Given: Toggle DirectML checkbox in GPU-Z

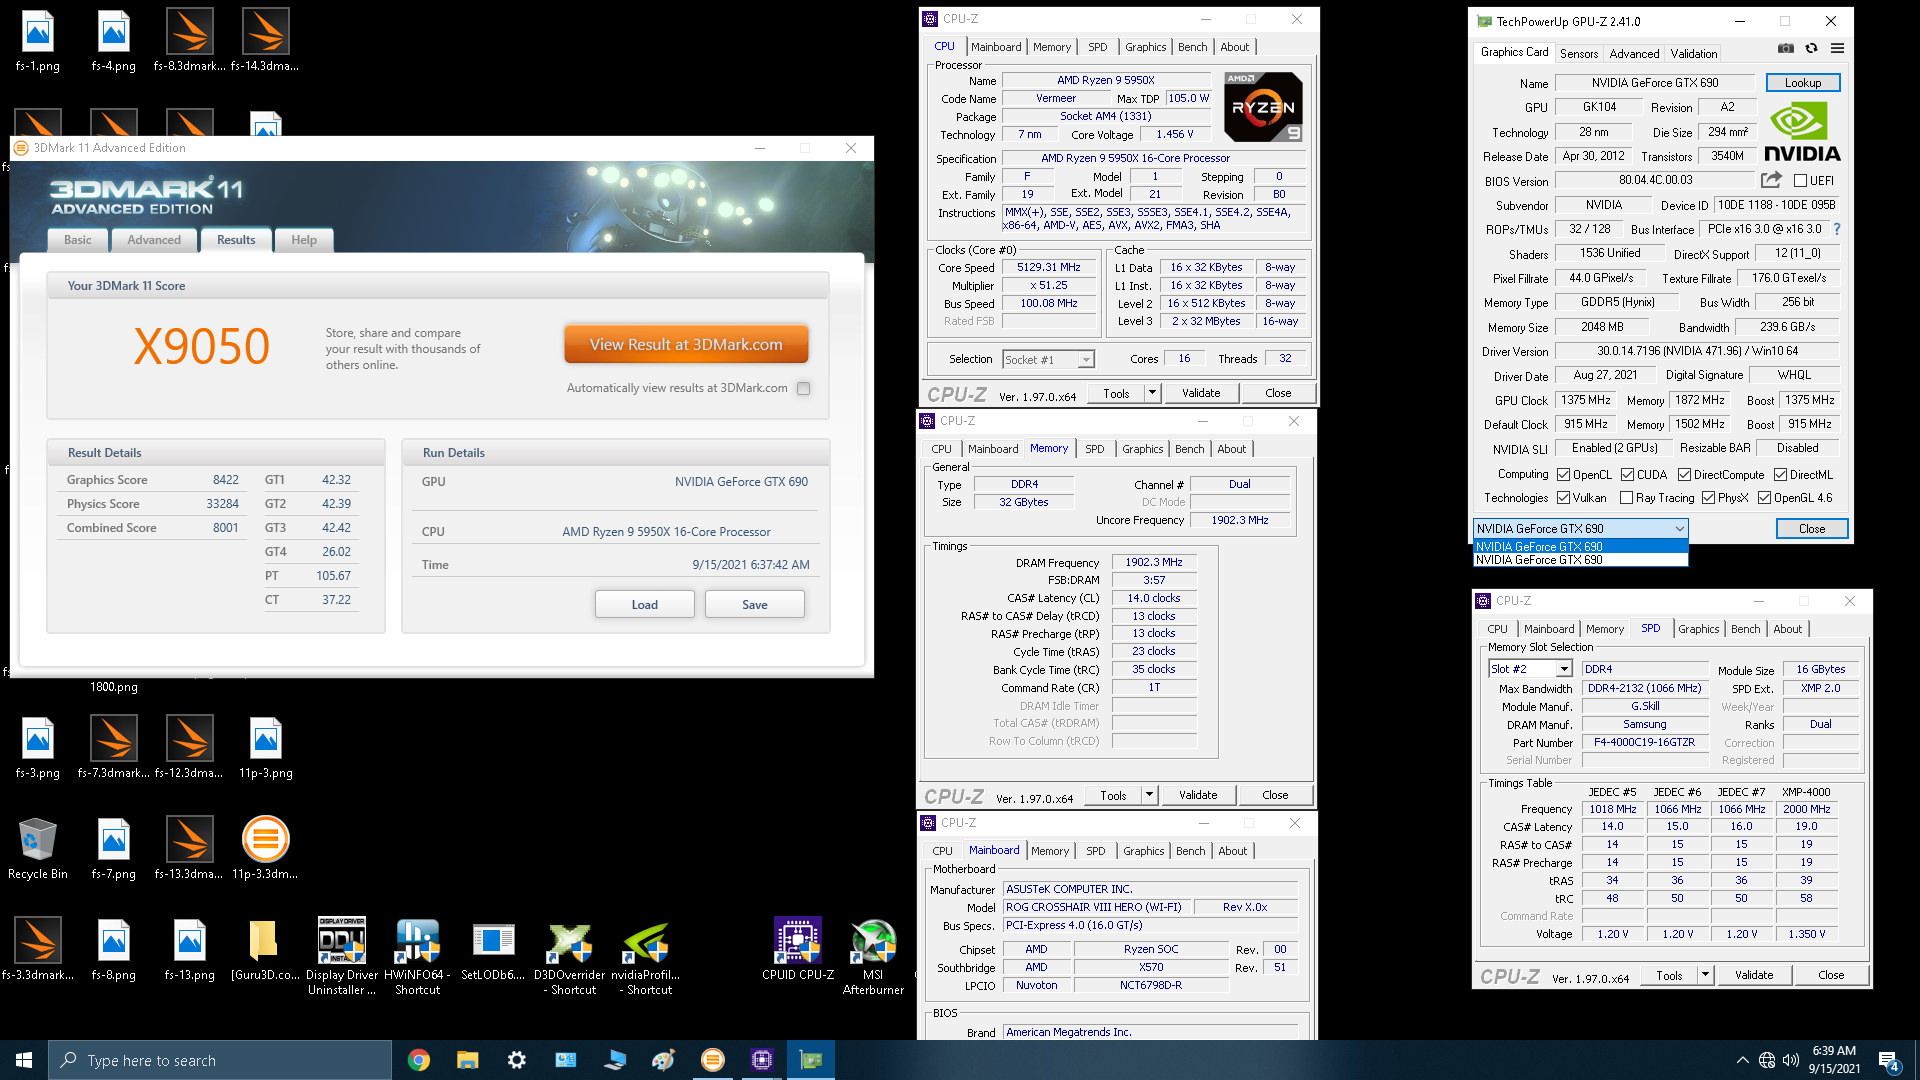Looking at the screenshot, I should coord(1780,475).
